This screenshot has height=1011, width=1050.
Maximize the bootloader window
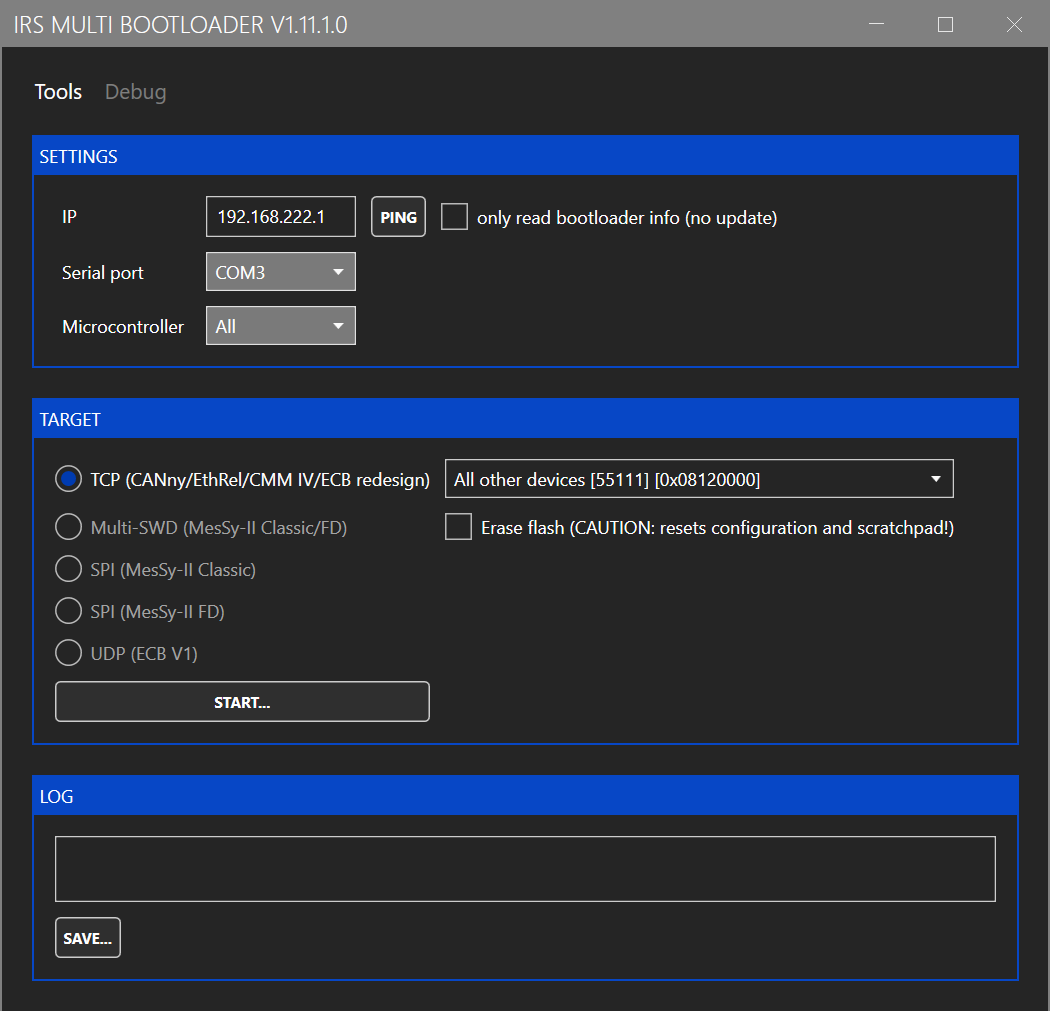click(945, 24)
